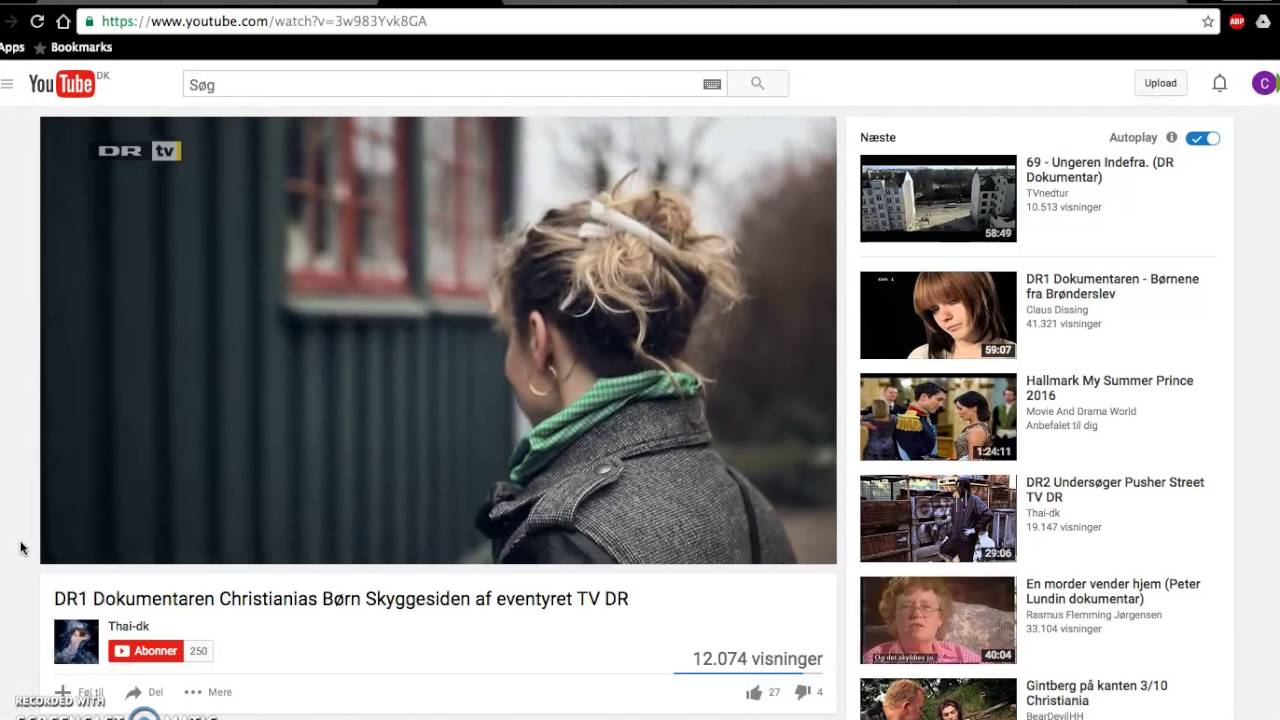
Task: Open the Børnene fra Brønderslev thumbnail
Action: click(938, 315)
